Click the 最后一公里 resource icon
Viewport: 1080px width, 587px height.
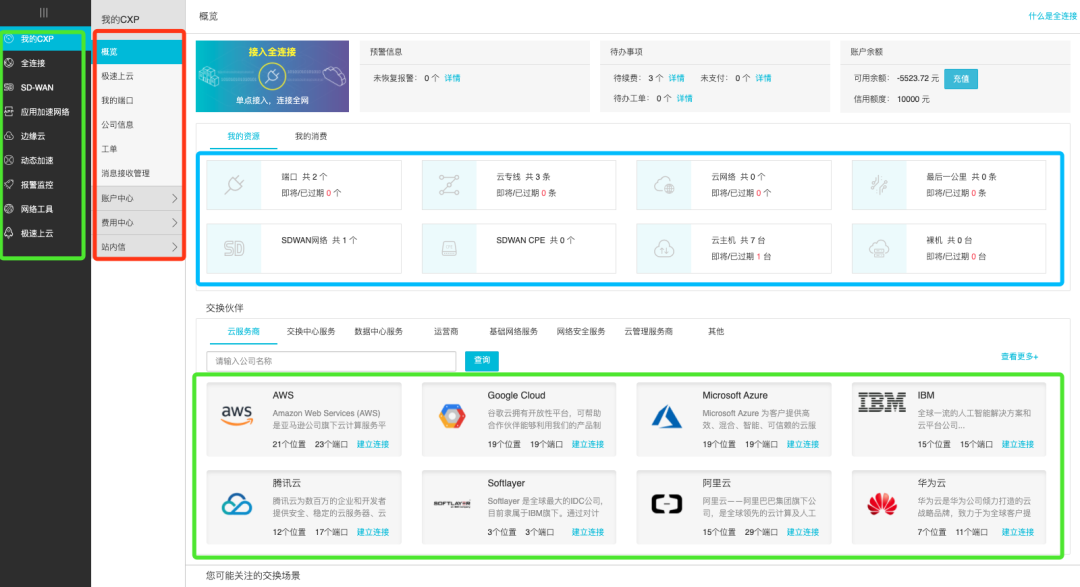pos(879,185)
